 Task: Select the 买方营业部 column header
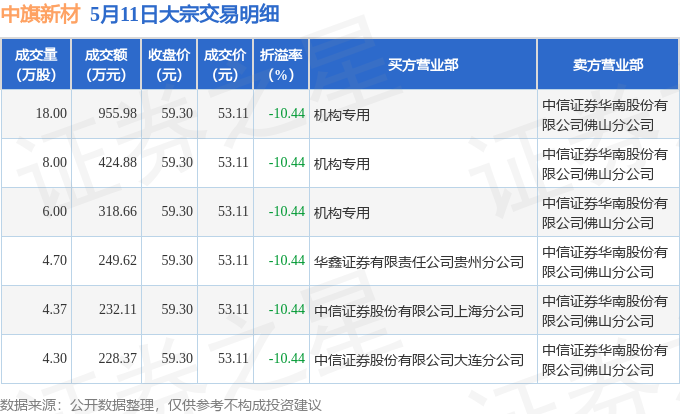click(x=423, y=65)
